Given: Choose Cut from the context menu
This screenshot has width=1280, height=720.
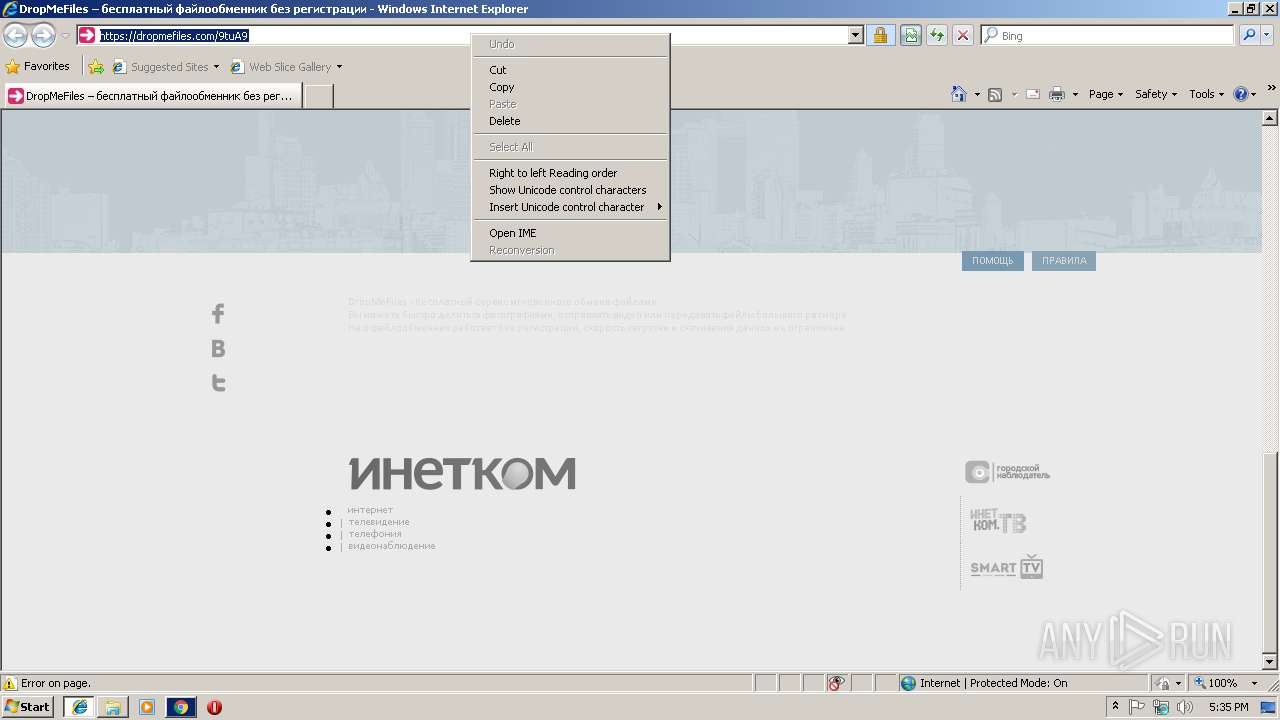Looking at the screenshot, I should (x=570, y=70).
